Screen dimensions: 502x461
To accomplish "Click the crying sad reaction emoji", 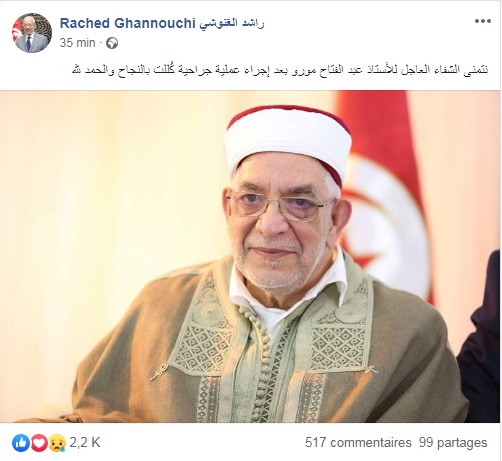I will pos(57,443).
